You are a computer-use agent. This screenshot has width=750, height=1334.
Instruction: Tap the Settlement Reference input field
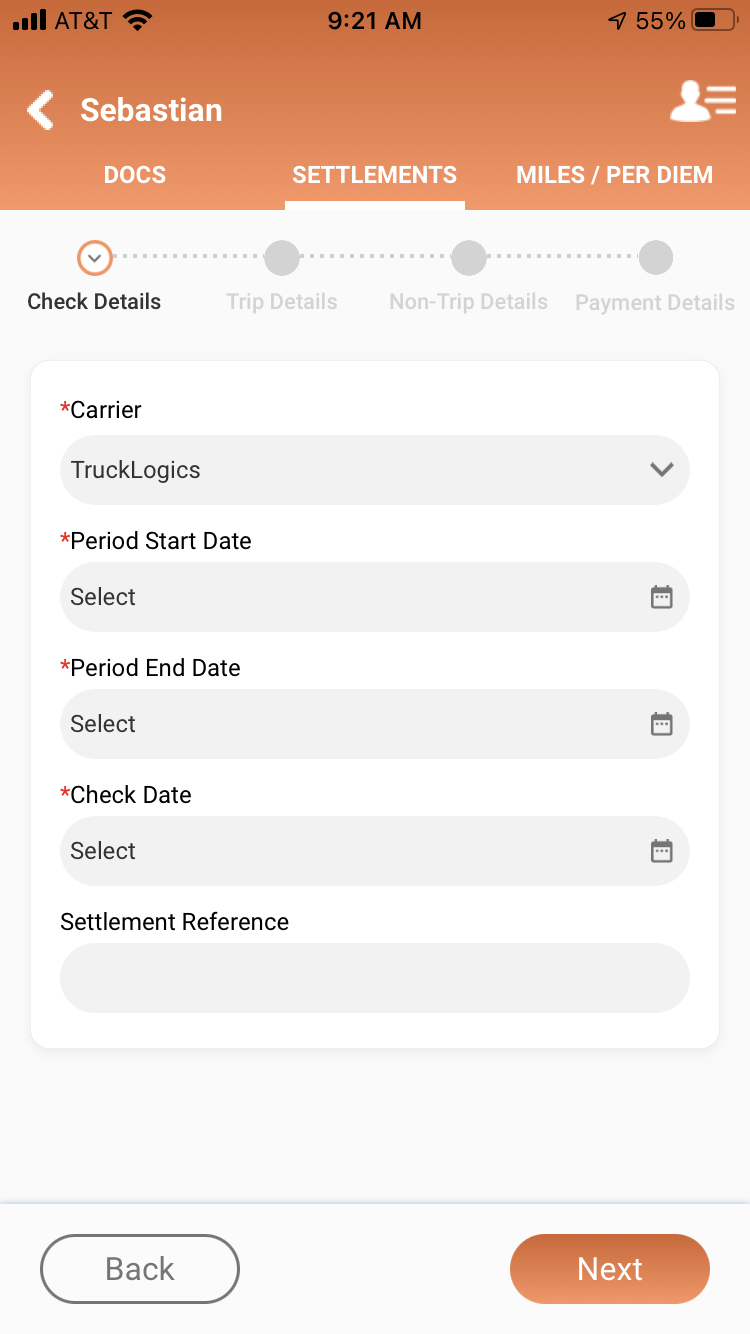[x=375, y=978]
